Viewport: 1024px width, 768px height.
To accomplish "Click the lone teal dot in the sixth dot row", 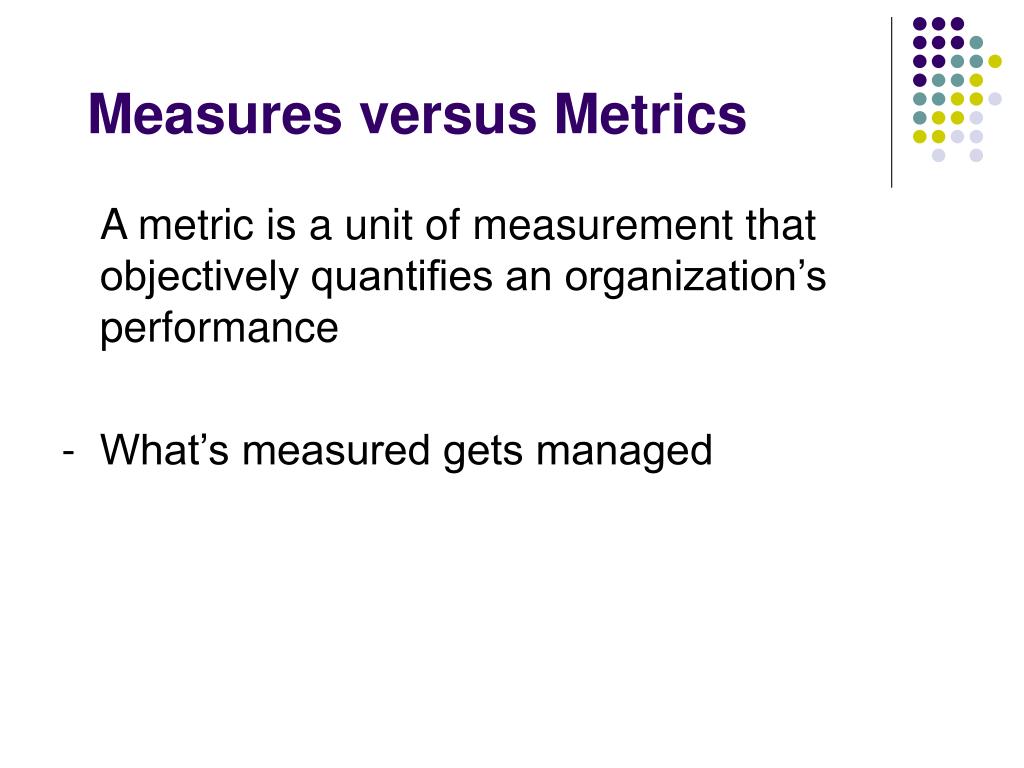I will coord(920,118).
